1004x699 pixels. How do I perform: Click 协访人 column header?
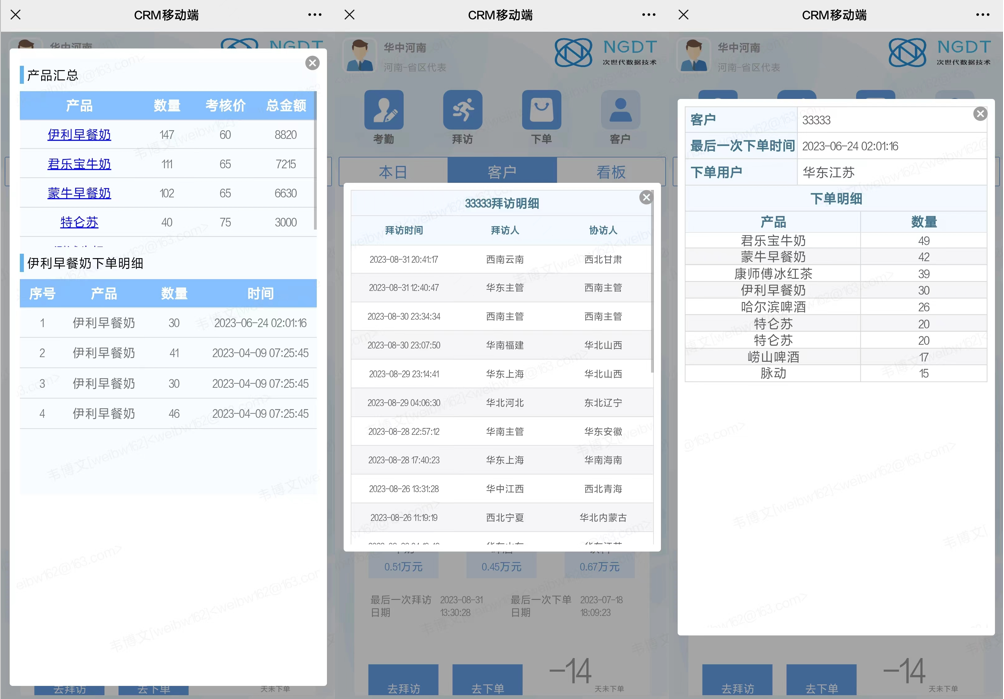[x=603, y=230]
